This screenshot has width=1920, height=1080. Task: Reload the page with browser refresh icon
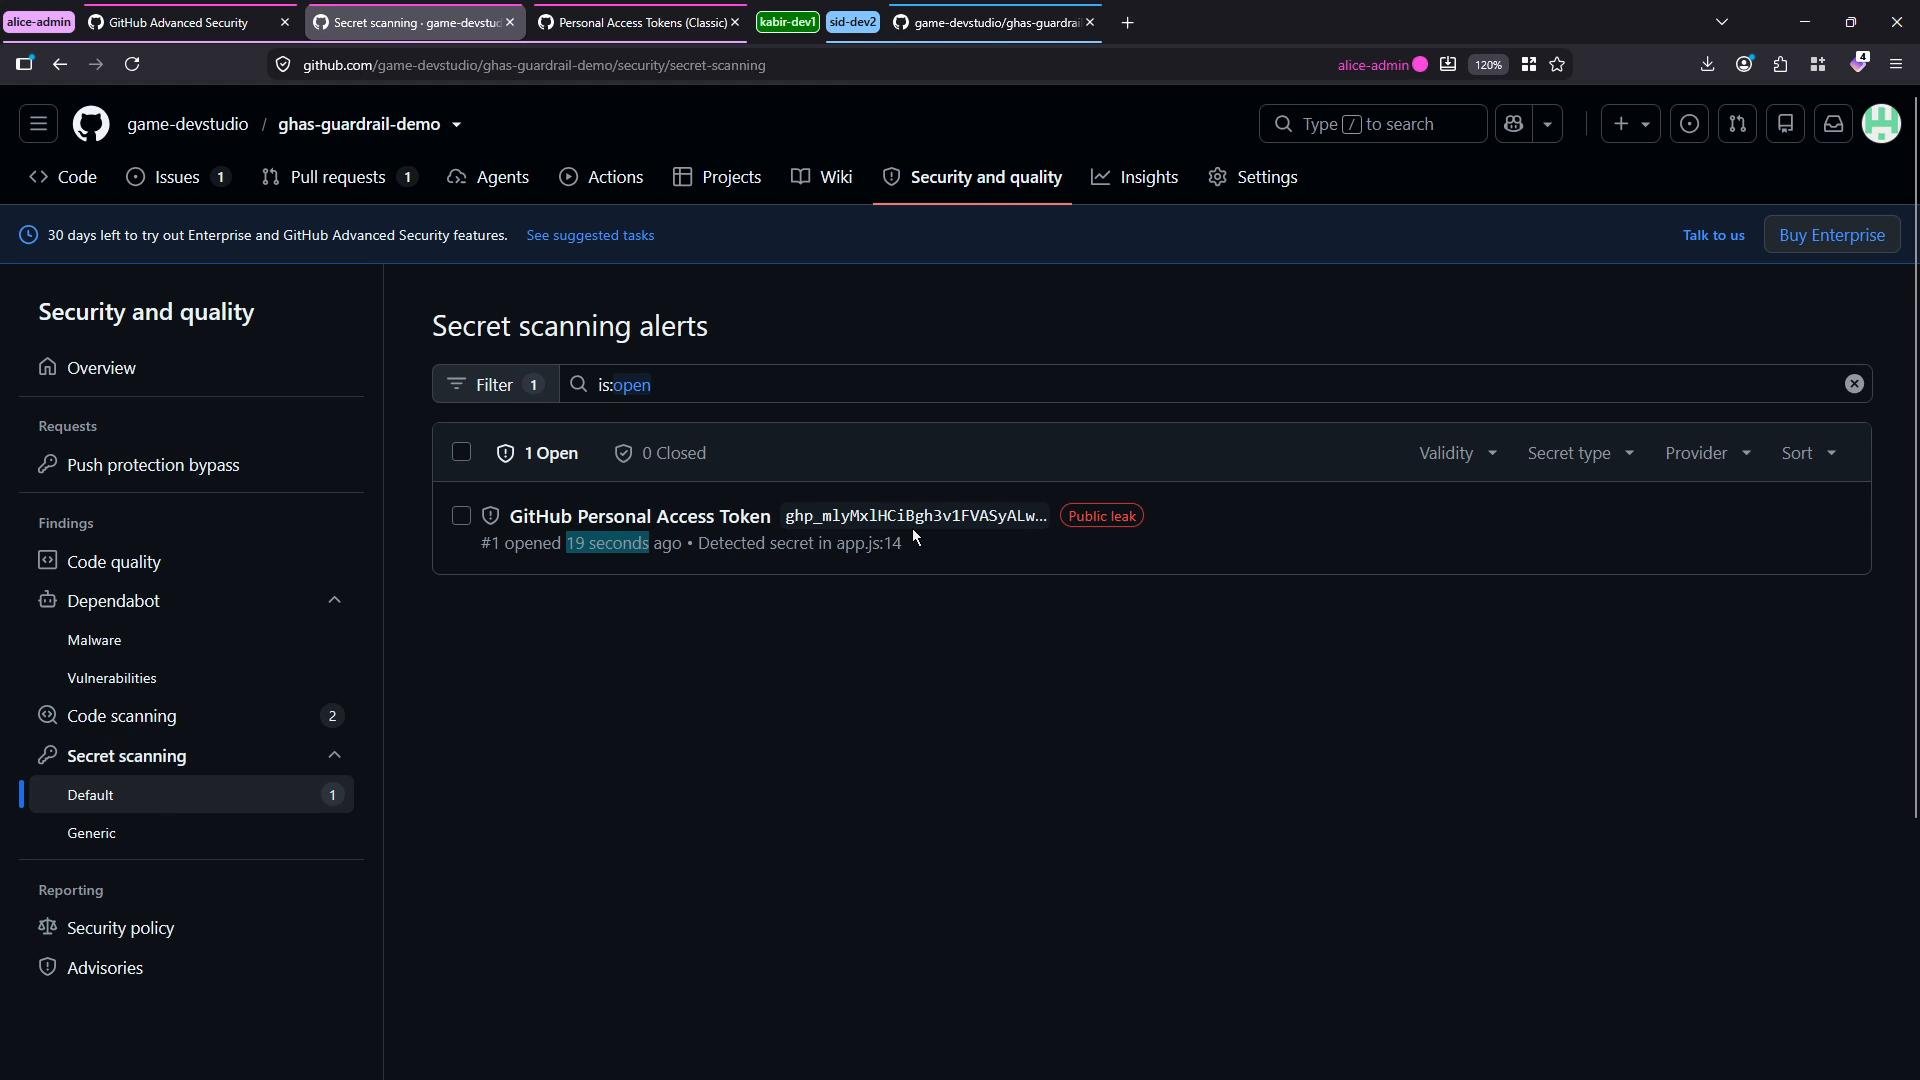132,64
